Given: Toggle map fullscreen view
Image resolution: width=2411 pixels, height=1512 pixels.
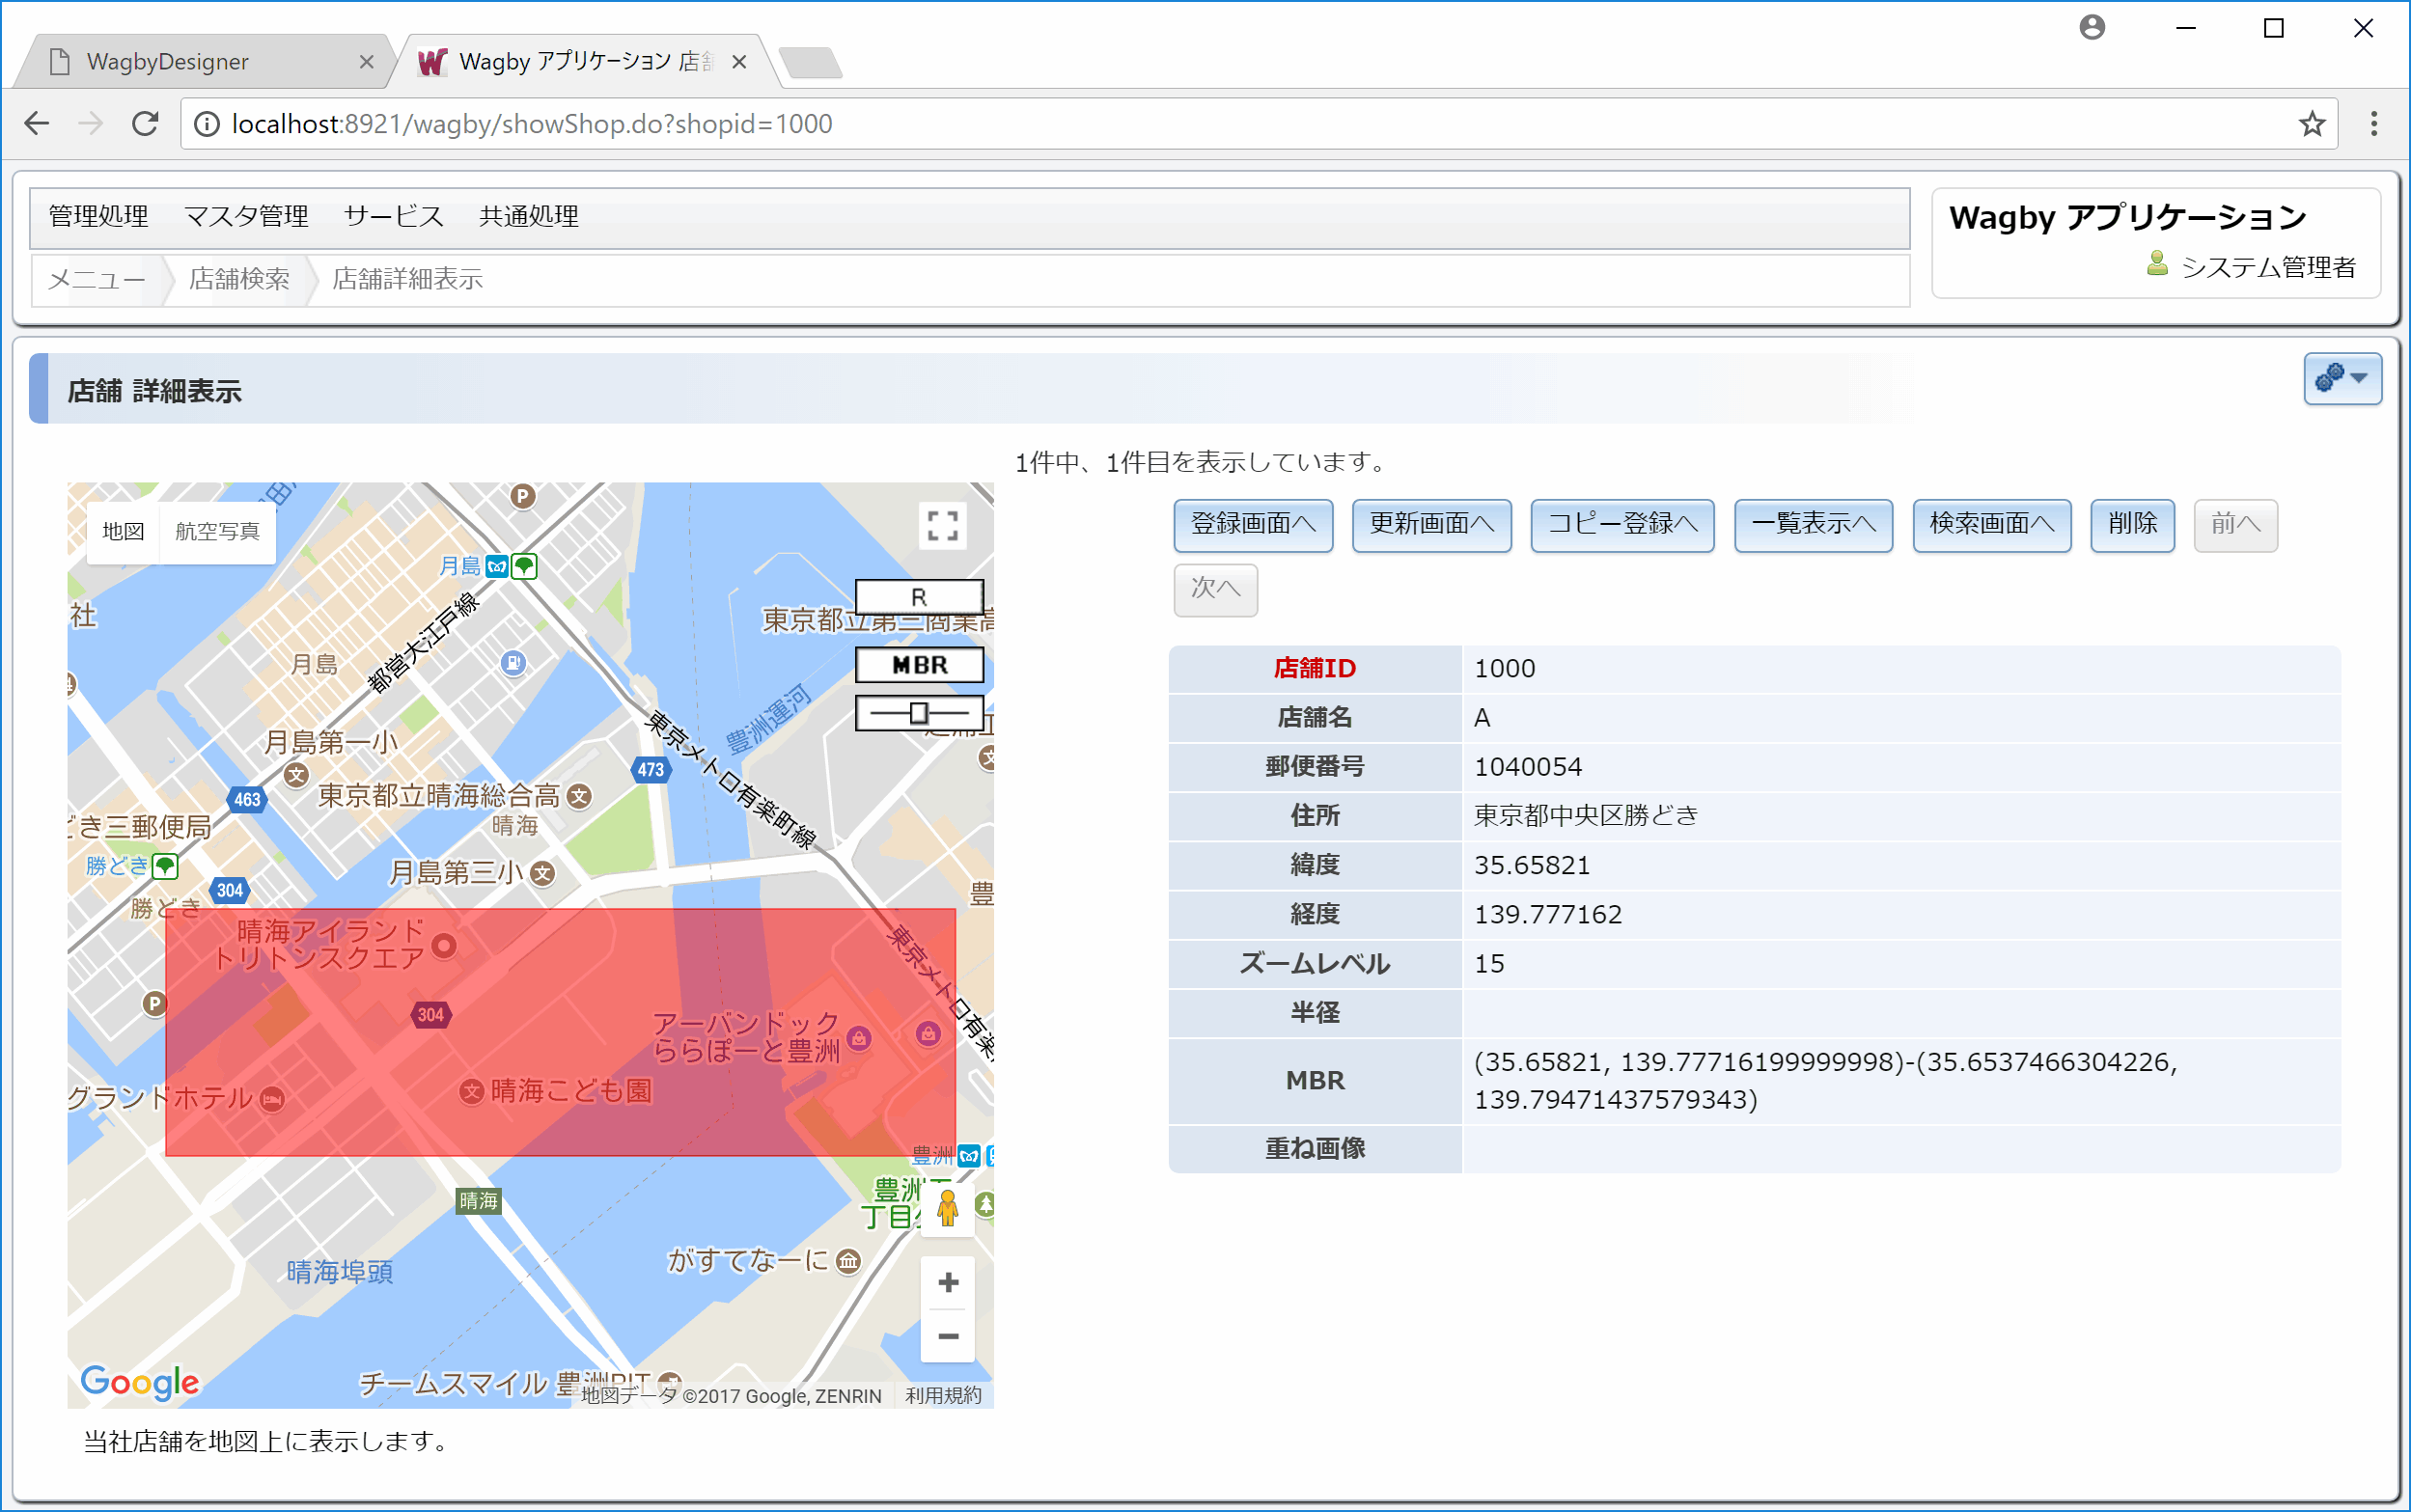Looking at the screenshot, I should coord(942,525).
